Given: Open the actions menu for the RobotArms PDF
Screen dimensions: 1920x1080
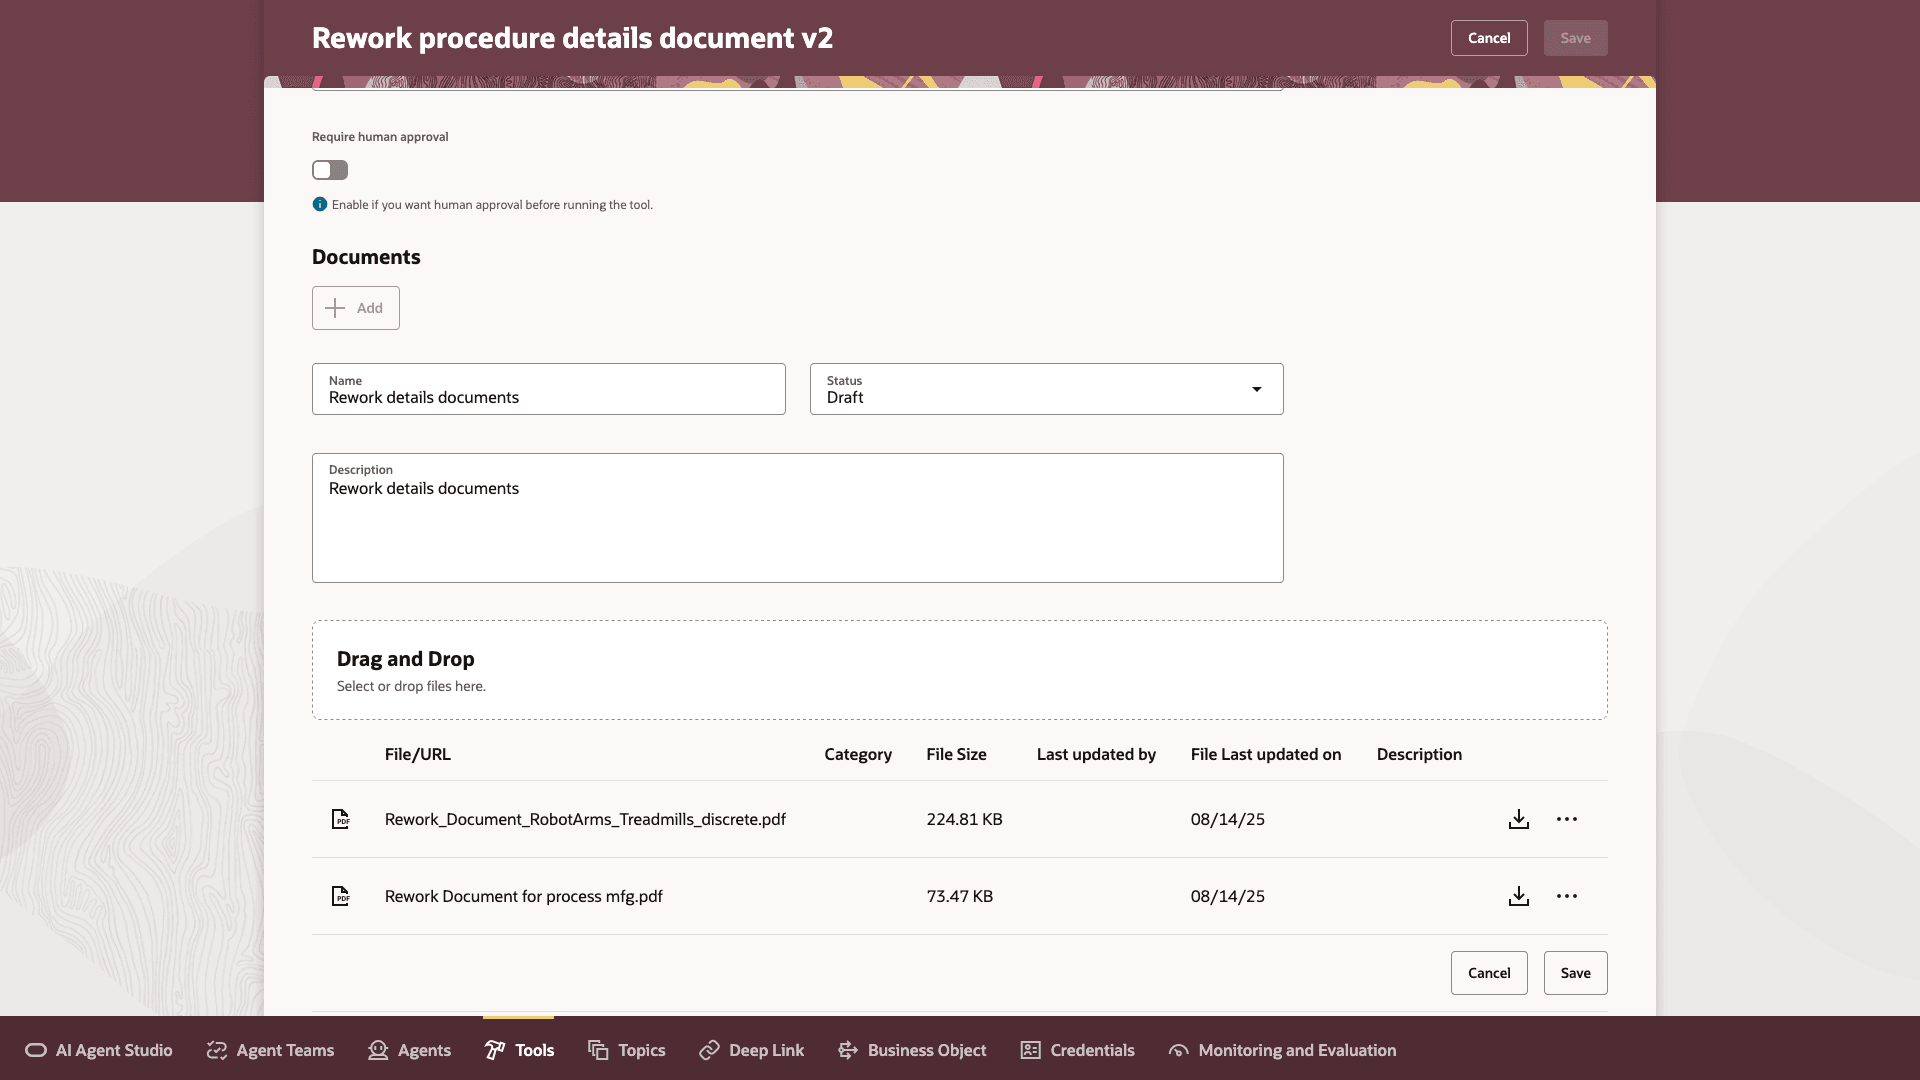Looking at the screenshot, I should pyautogui.click(x=1567, y=819).
